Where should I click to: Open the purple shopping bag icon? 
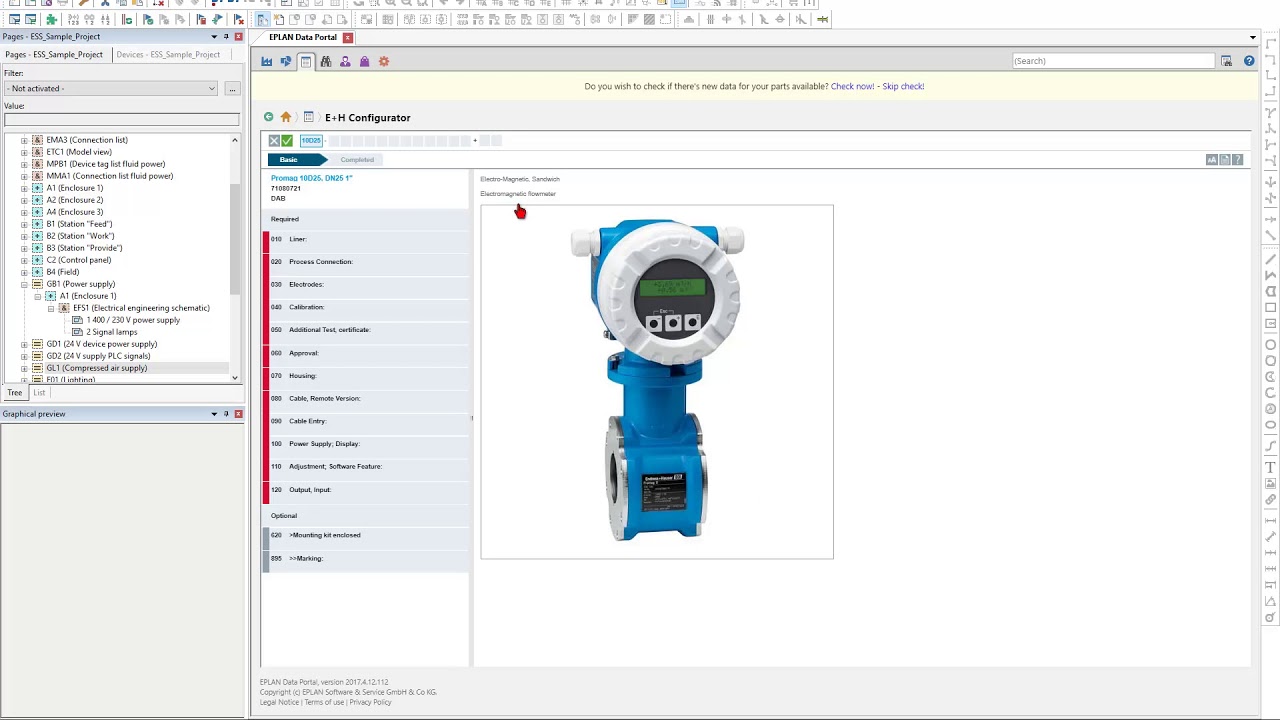coord(364,62)
